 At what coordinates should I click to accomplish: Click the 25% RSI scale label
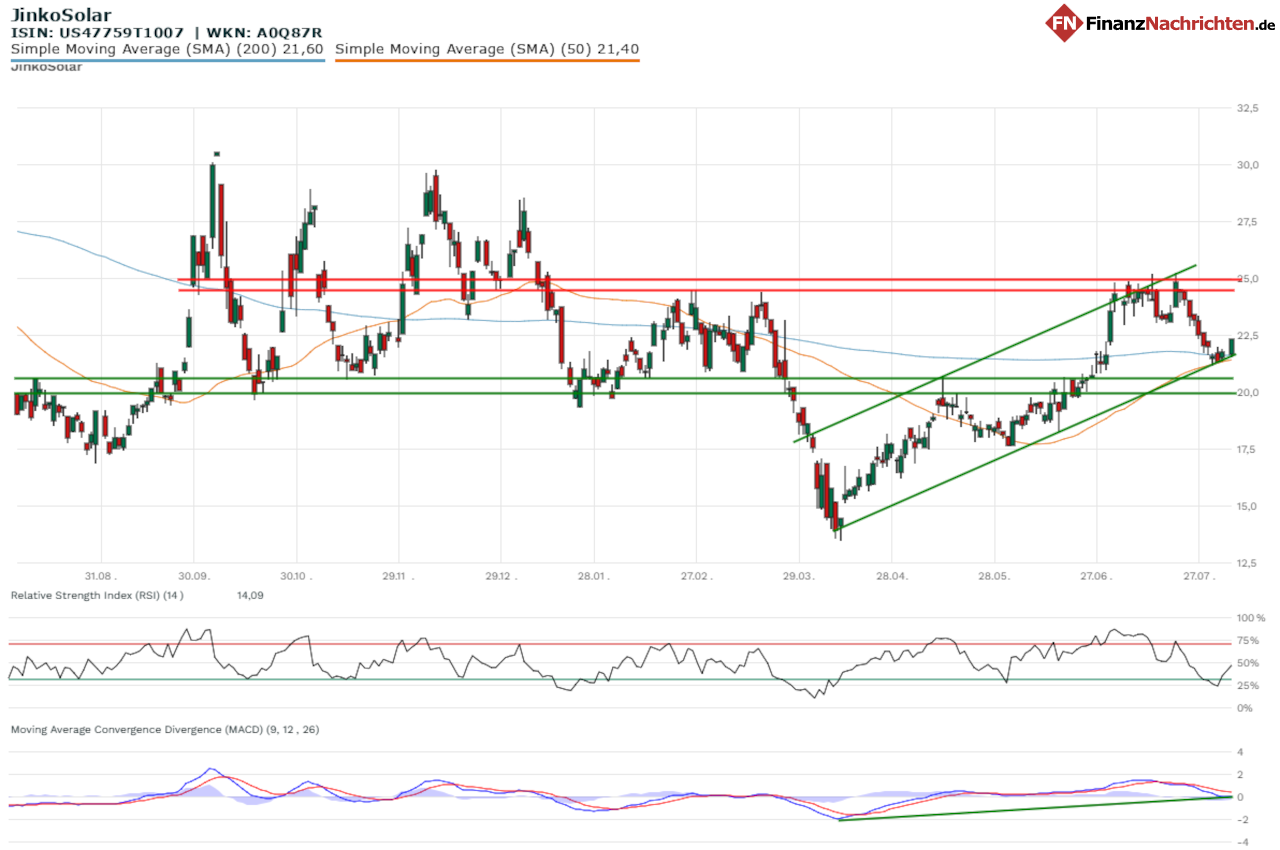pyautogui.click(x=1250, y=685)
